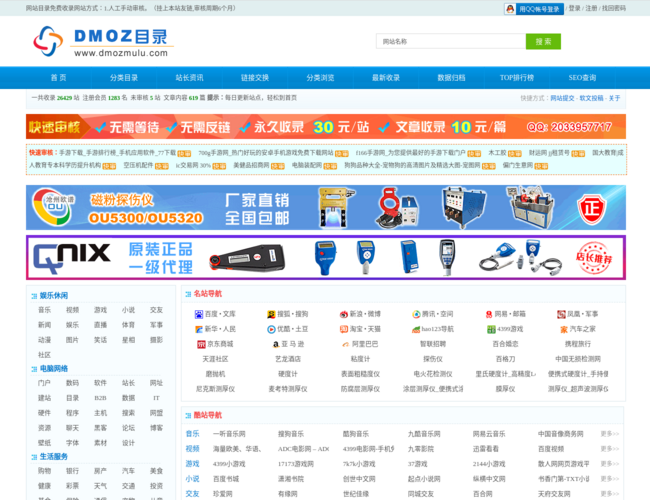Image resolution: width=650 pixels, height=500 pixels.
Task: Open 阿里巴巴 icon link
Action: pyautogui.click(x=346, y=345)
